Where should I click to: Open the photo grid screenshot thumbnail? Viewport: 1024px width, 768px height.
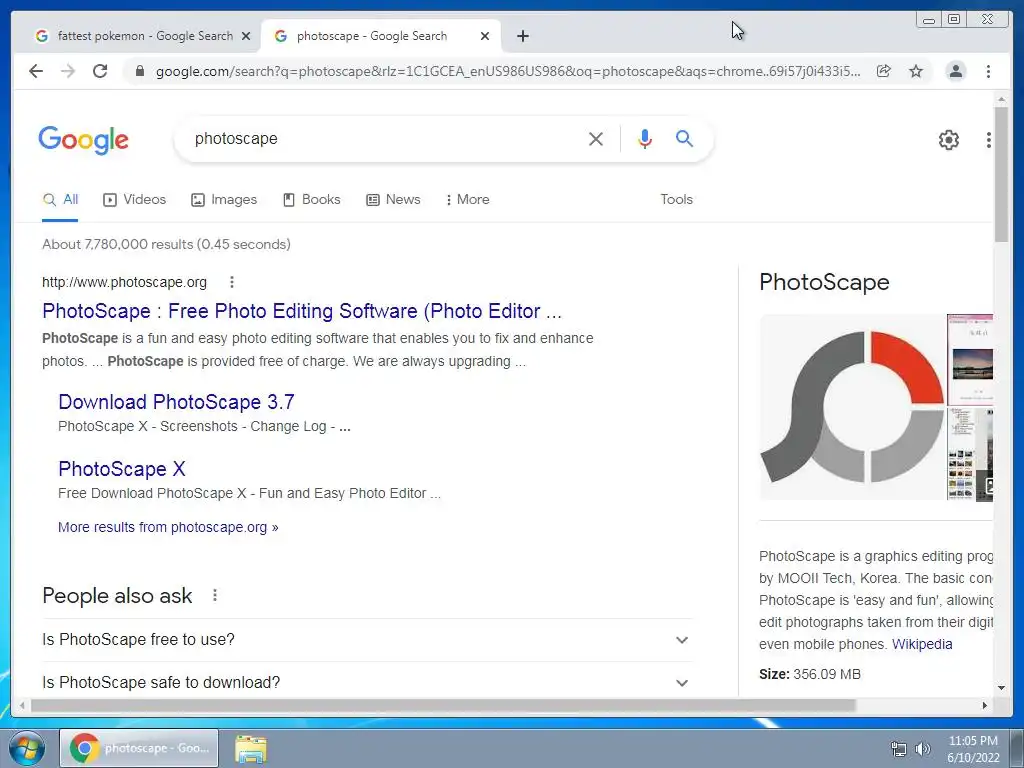click(970, 454)
